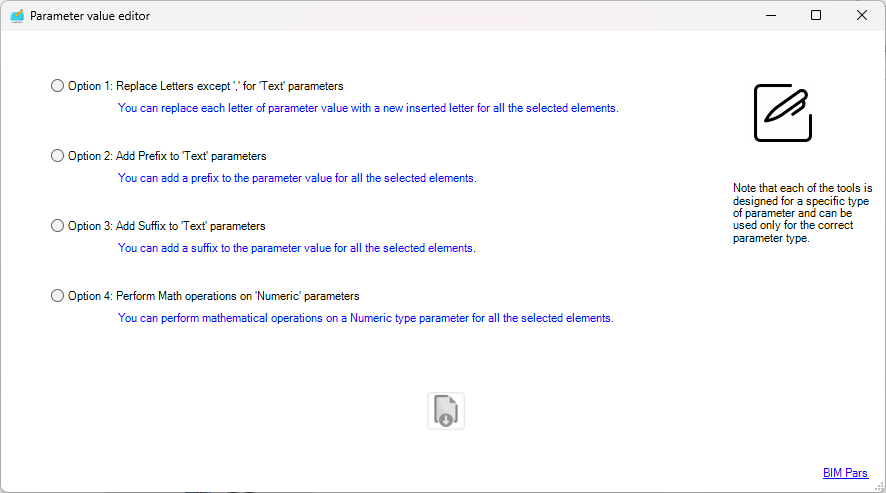Screen dimensions: 886x493
Task: Pick Option 4: Perform Math operations radio
Action: tap(57, 296)
